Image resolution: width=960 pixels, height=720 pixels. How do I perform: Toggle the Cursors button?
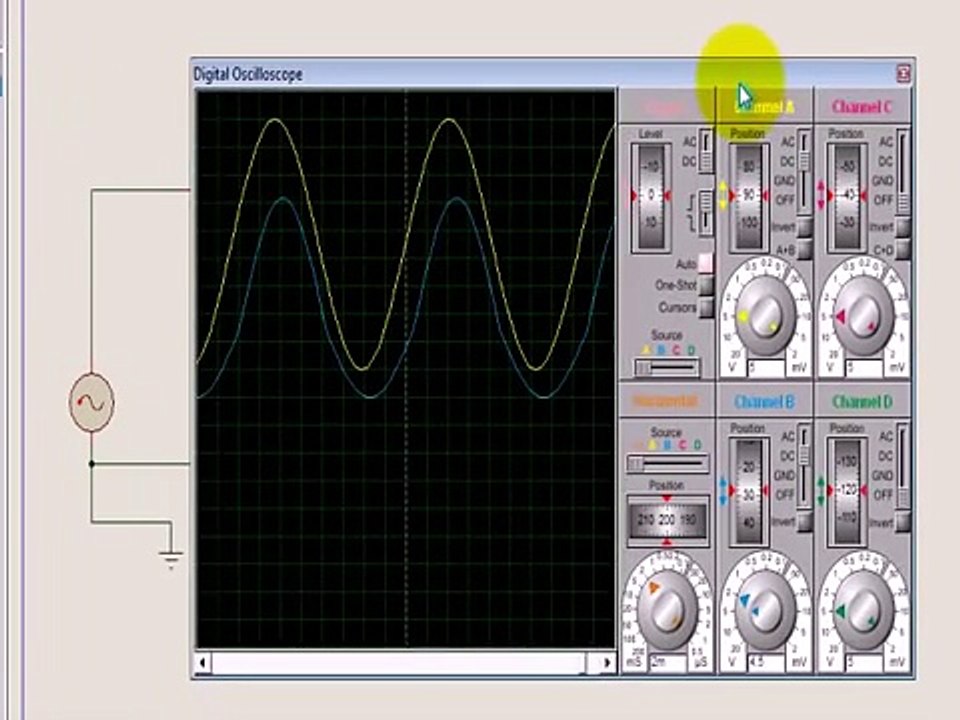[706, 307]
